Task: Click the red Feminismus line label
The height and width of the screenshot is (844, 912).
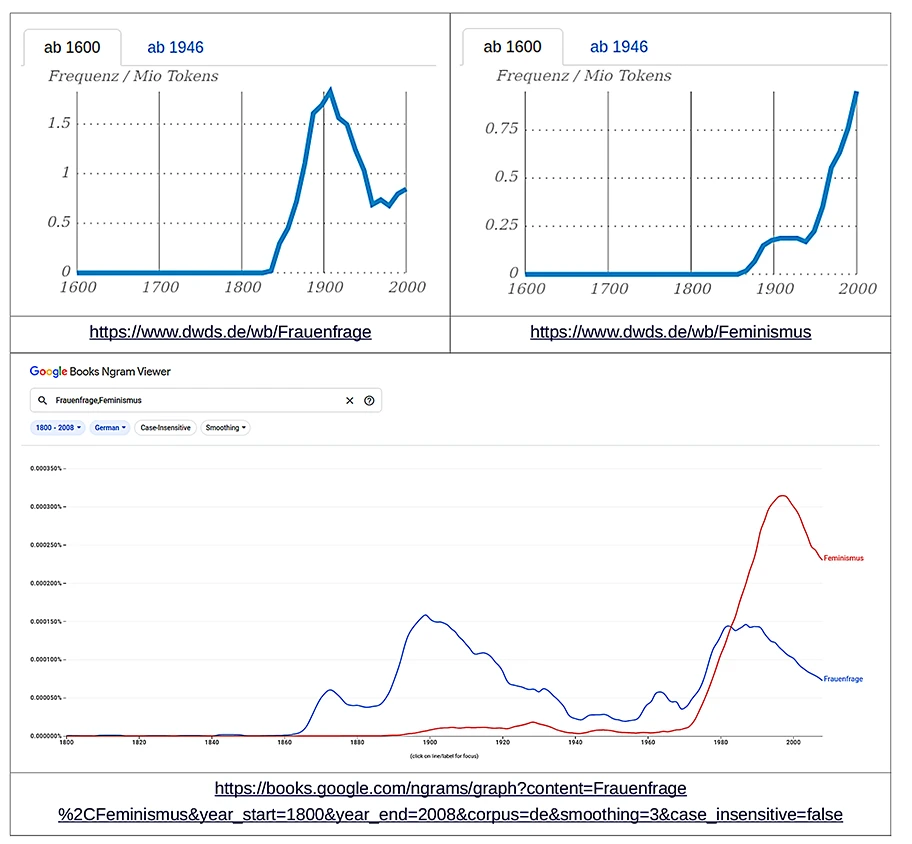Action: point(843,558)
